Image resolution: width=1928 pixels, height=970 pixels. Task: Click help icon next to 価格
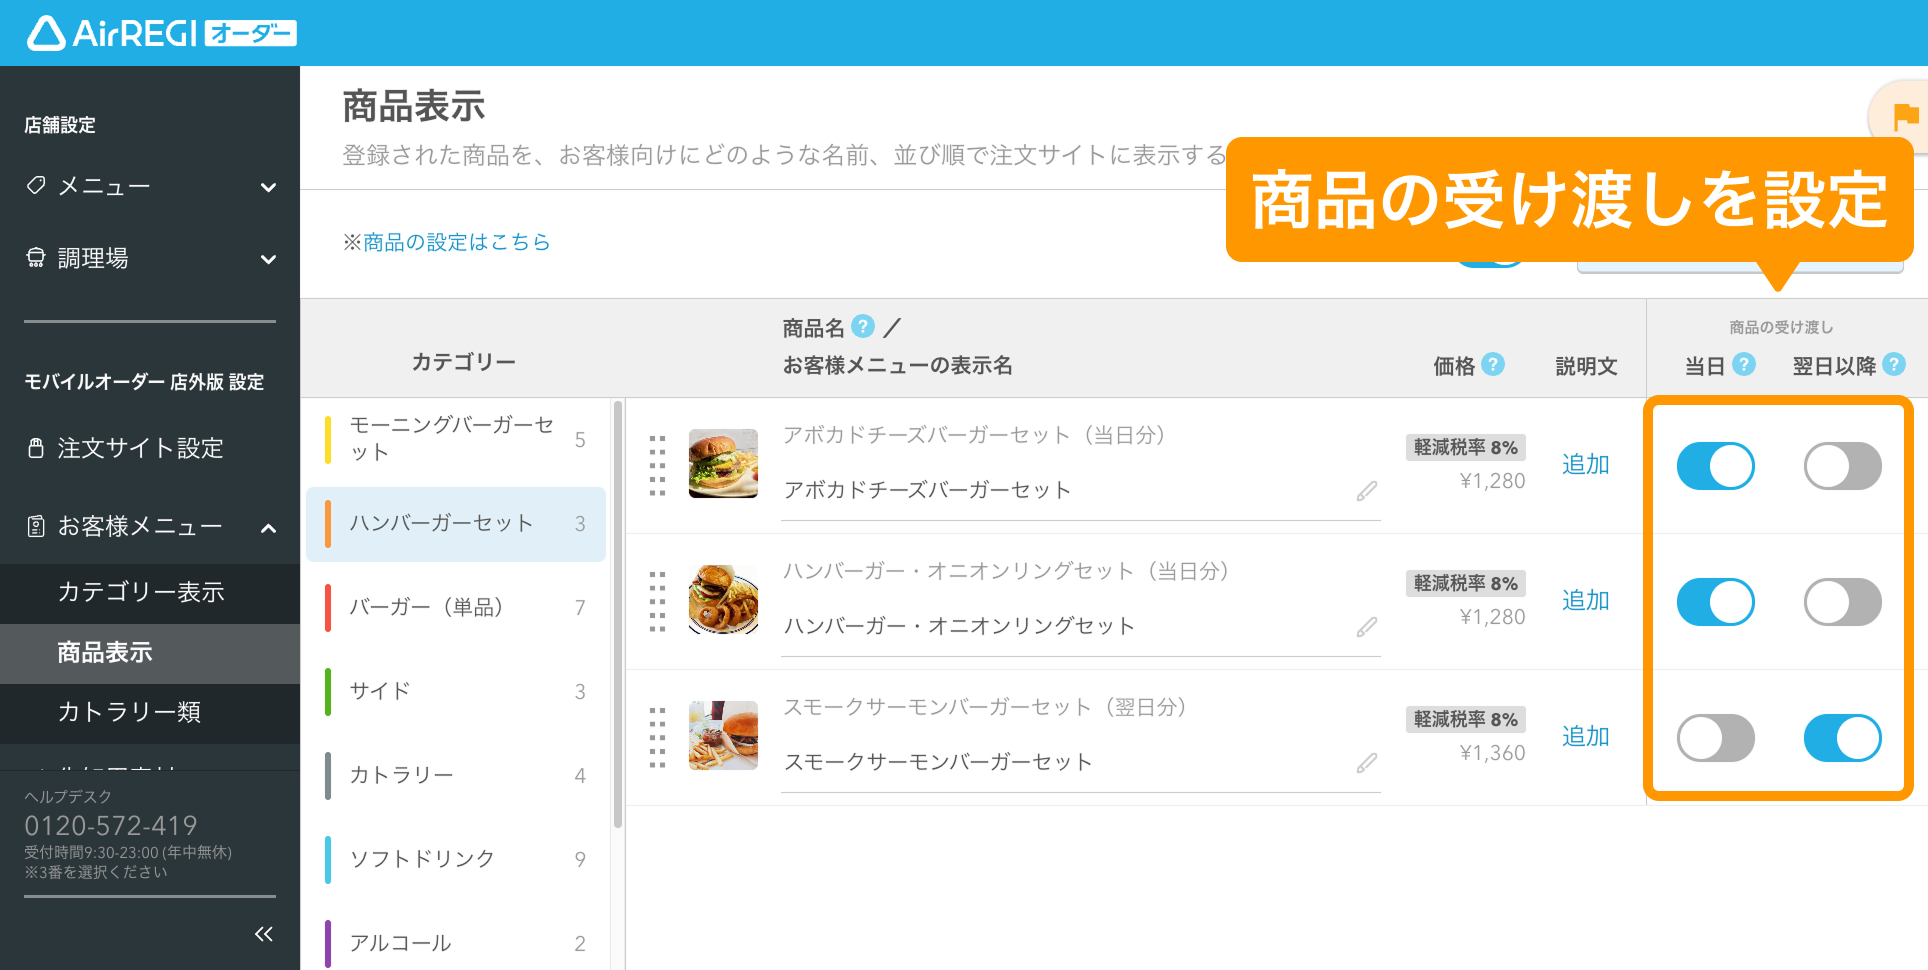1493,365
